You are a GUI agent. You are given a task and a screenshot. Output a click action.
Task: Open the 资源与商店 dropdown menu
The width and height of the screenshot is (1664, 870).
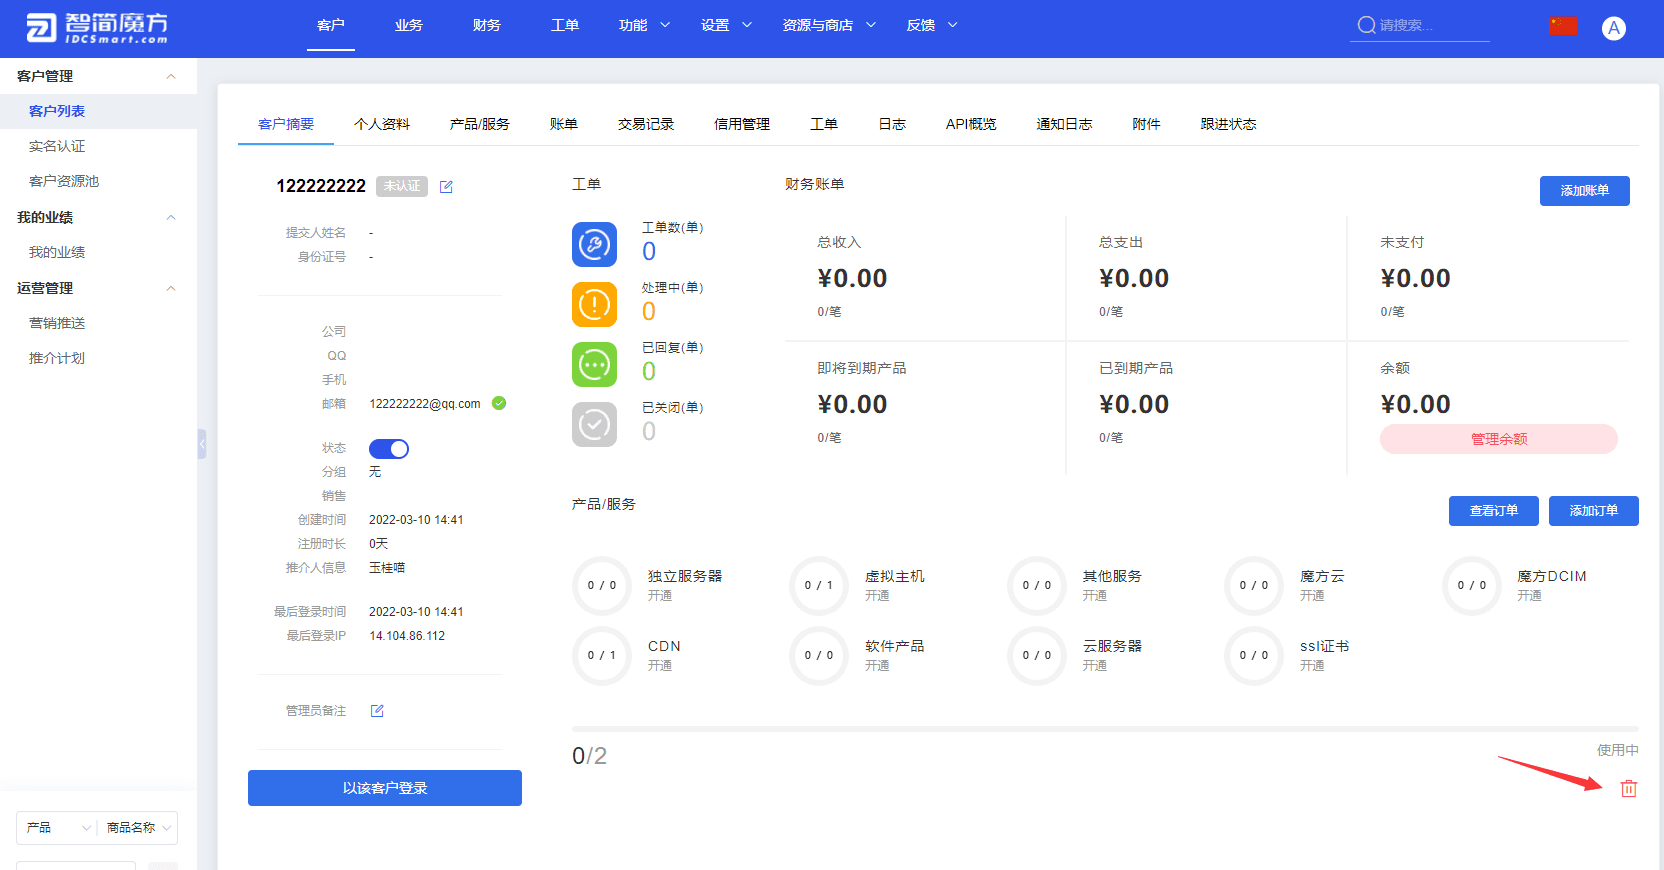(829, 25)
